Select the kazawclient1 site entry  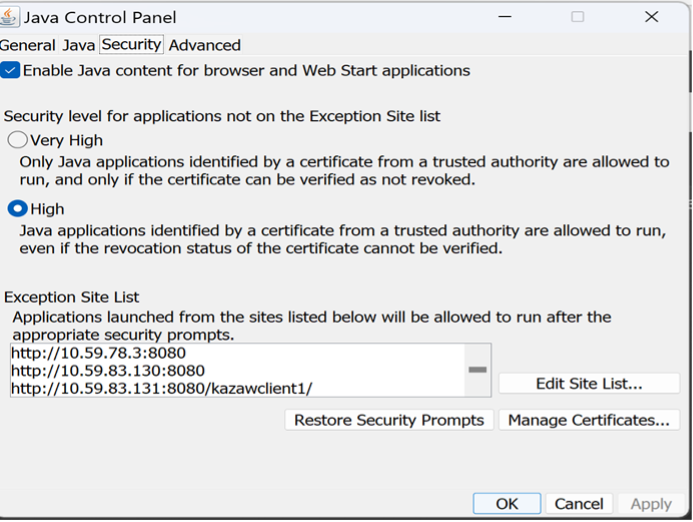coord(161,388)
